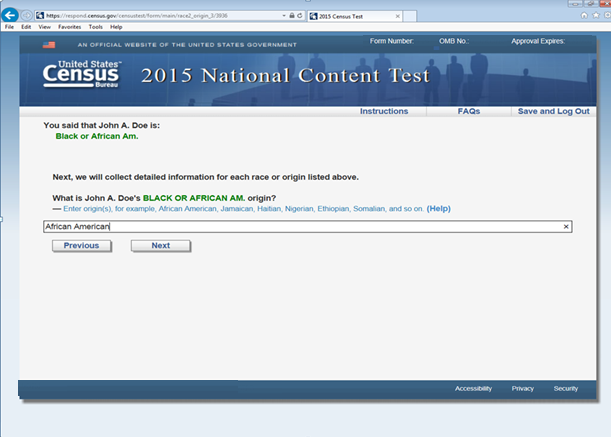Image resolution: width=611 pixels, height=437 pixels.
Task: Open the Security footer link
Action: (566, 388)
